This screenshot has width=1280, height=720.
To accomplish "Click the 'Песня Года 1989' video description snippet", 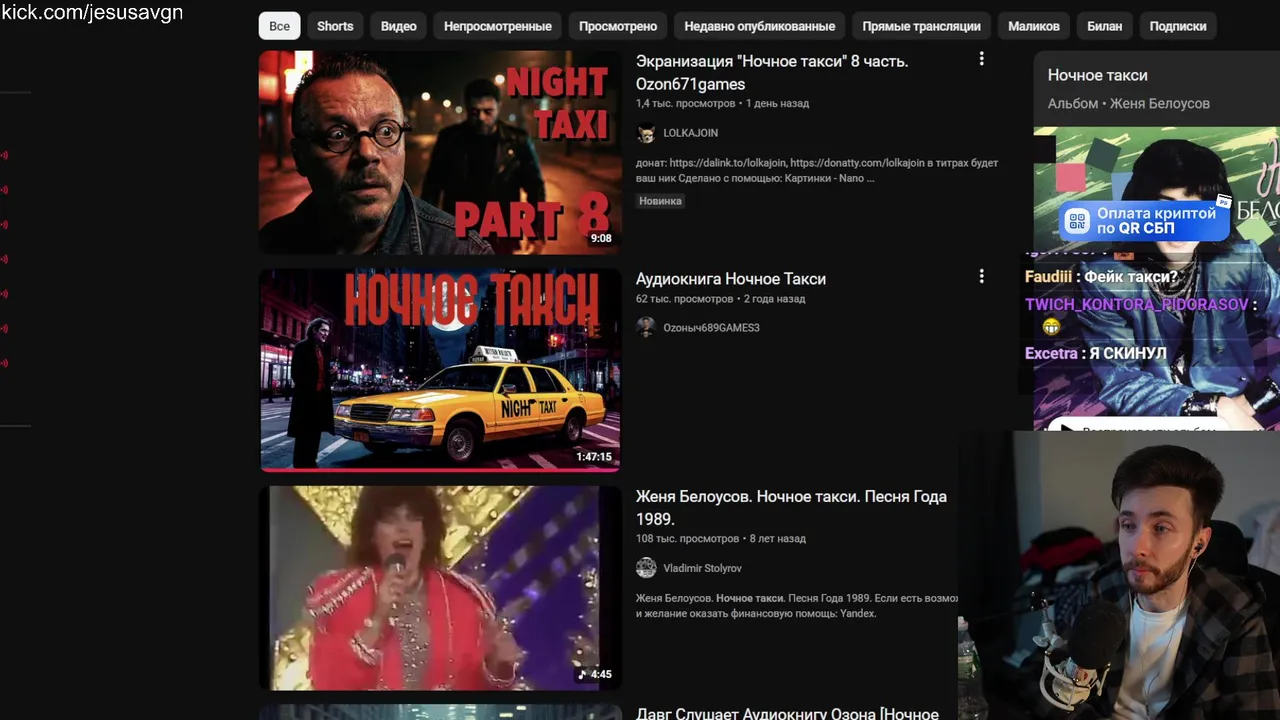I will click(797, 606).
